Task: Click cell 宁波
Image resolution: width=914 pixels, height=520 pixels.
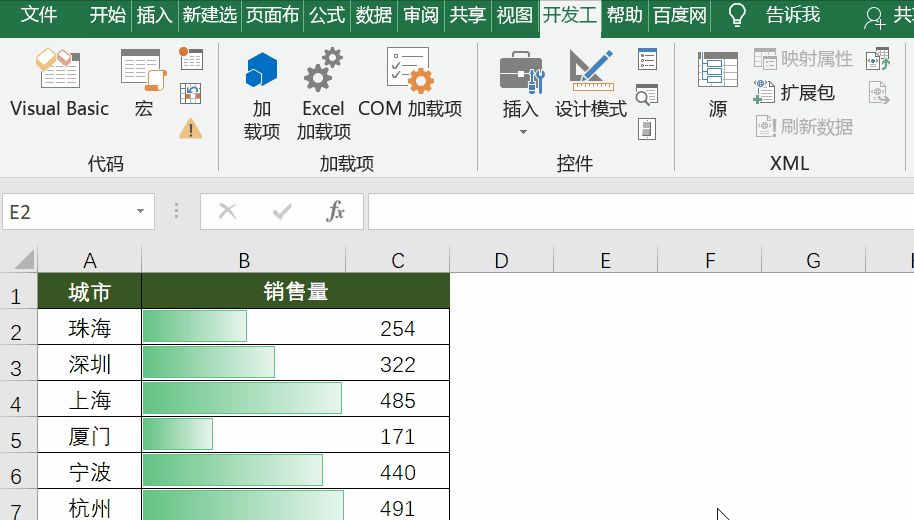Action: tap(90, 472)
